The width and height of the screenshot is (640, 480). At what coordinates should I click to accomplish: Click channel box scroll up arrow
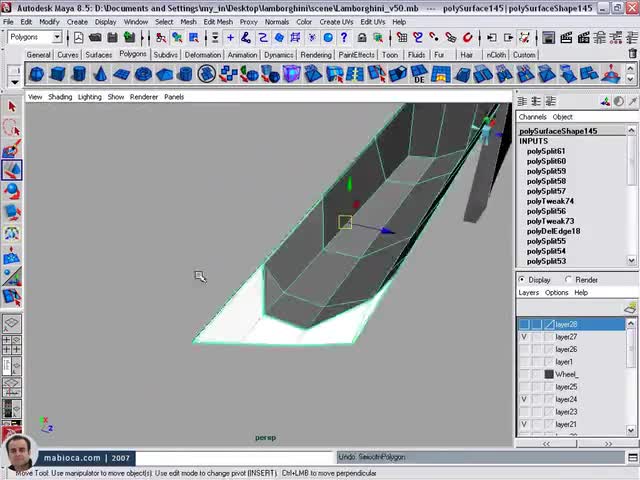coord(631,131)
